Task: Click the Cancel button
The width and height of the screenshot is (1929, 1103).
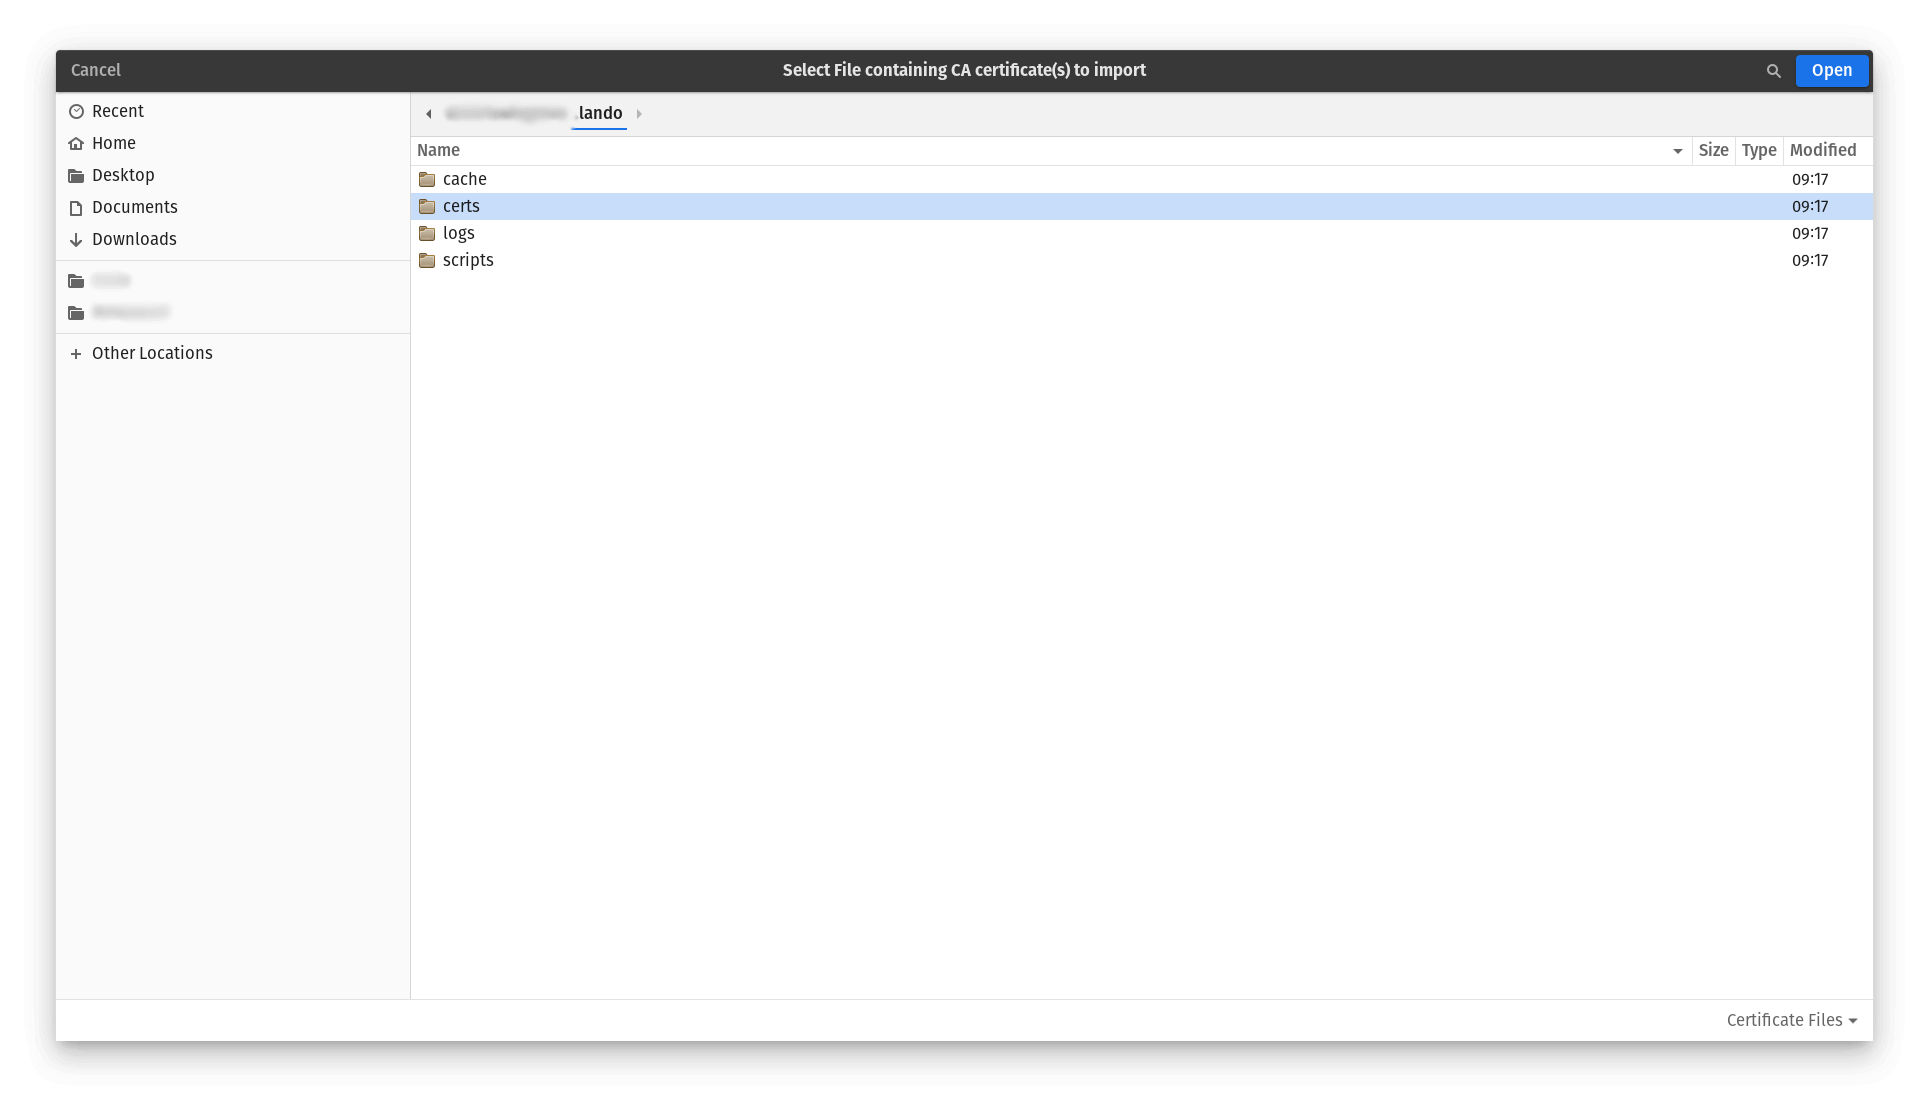Action: 95,70
